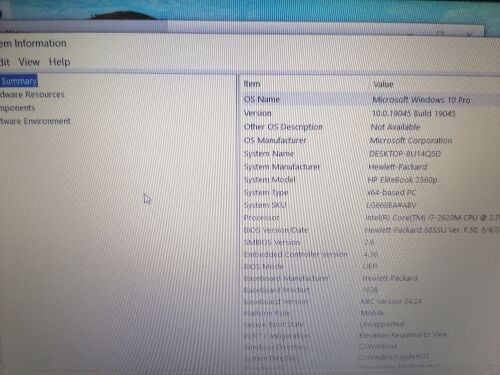Click the DESKTOP-8U14Q5D value
The width and height of the screenshot is (500, 375).
(x=405, y=154)
